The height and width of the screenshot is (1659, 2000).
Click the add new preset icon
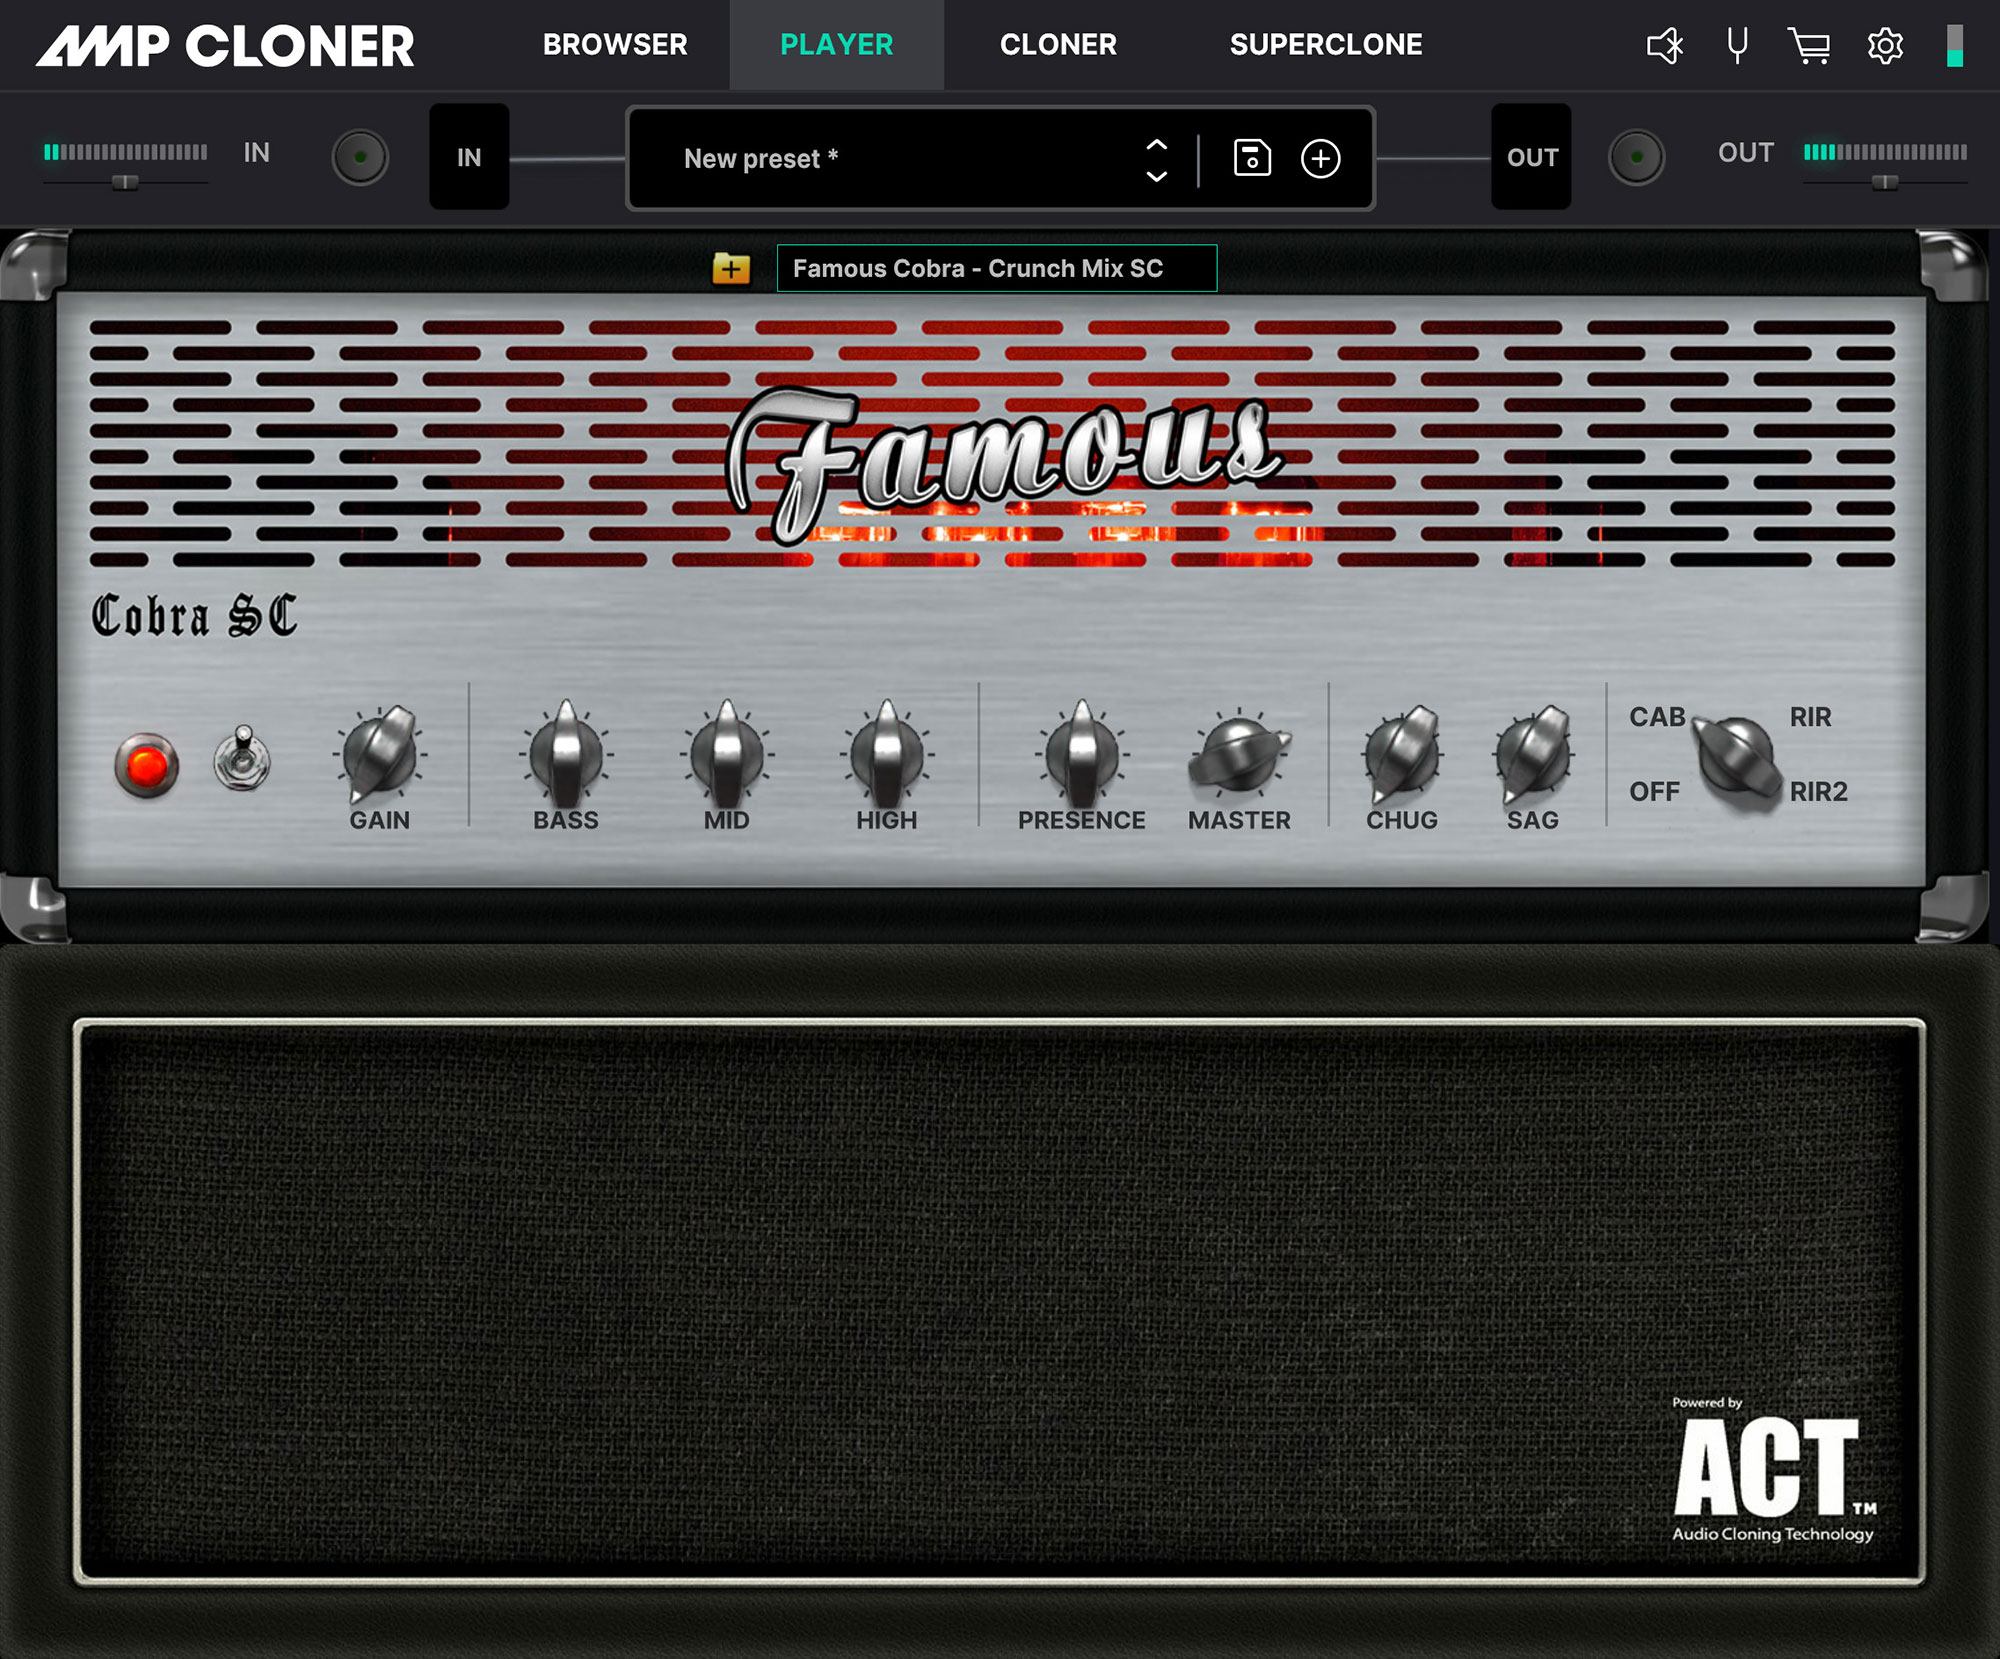click(x=1321, y=158)
